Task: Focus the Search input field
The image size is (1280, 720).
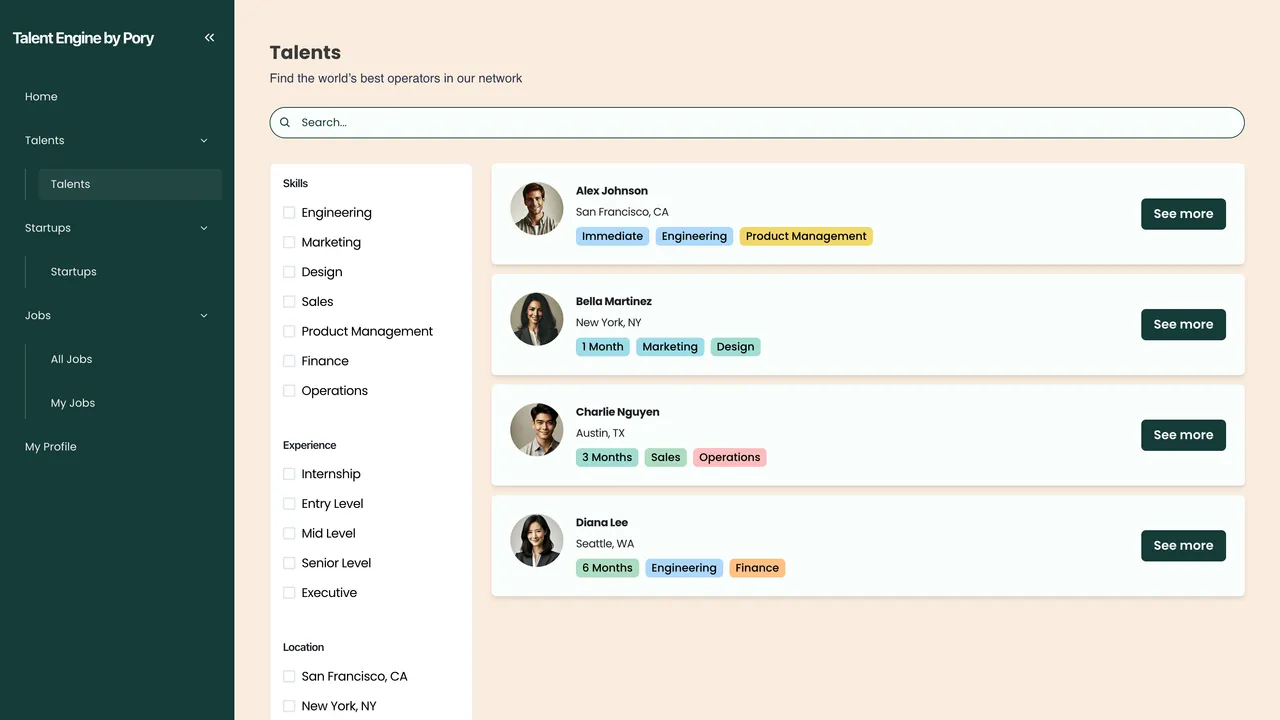Action: pos(757,122)
